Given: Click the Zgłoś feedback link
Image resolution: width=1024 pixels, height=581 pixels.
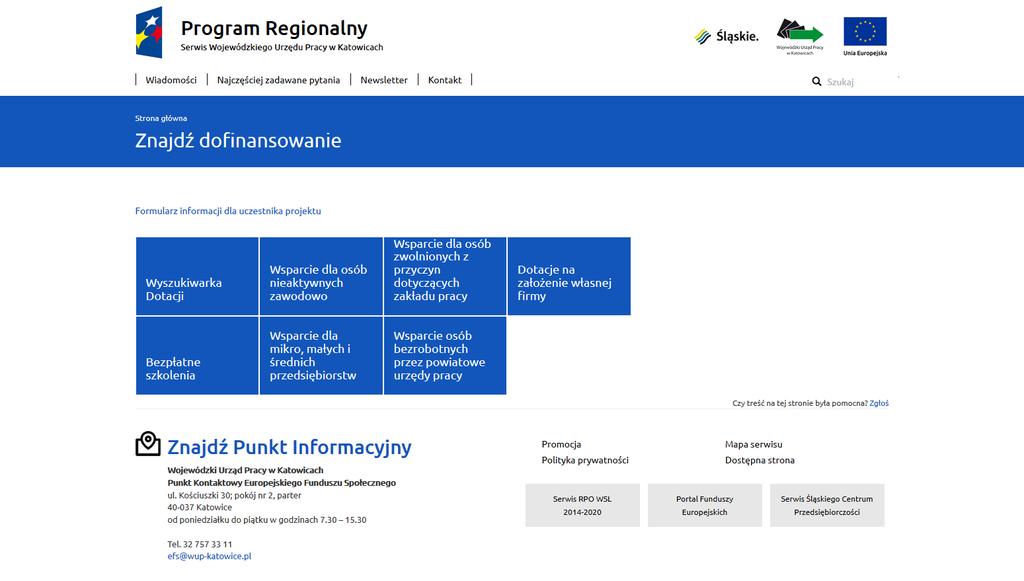Looking at the screenshot, I should [x=879, y=403].
